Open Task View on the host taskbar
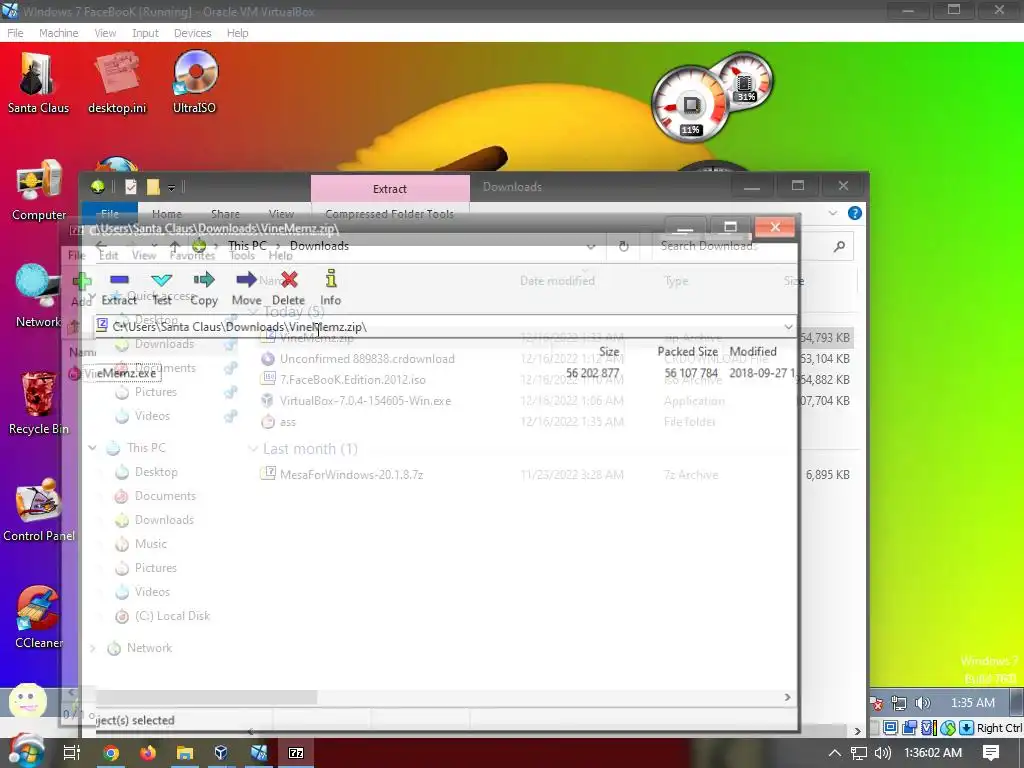This screenshot has height=768, width=1024. tap(72, 753)
